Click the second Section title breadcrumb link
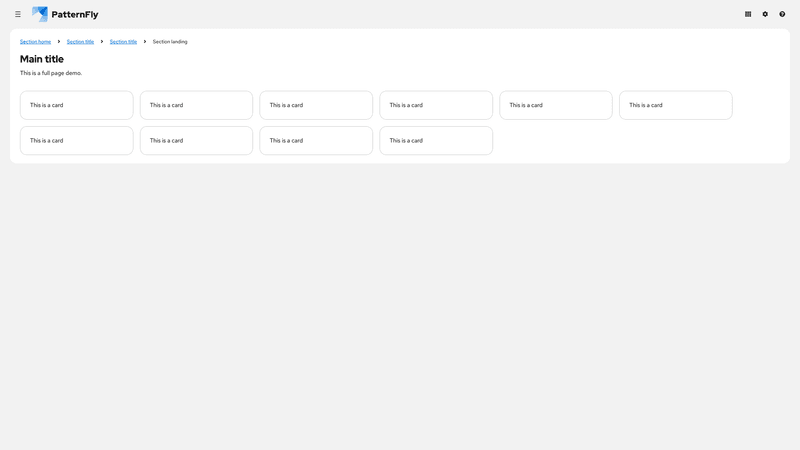This screenshot has height=450, width=800. [x=123, y=42]
